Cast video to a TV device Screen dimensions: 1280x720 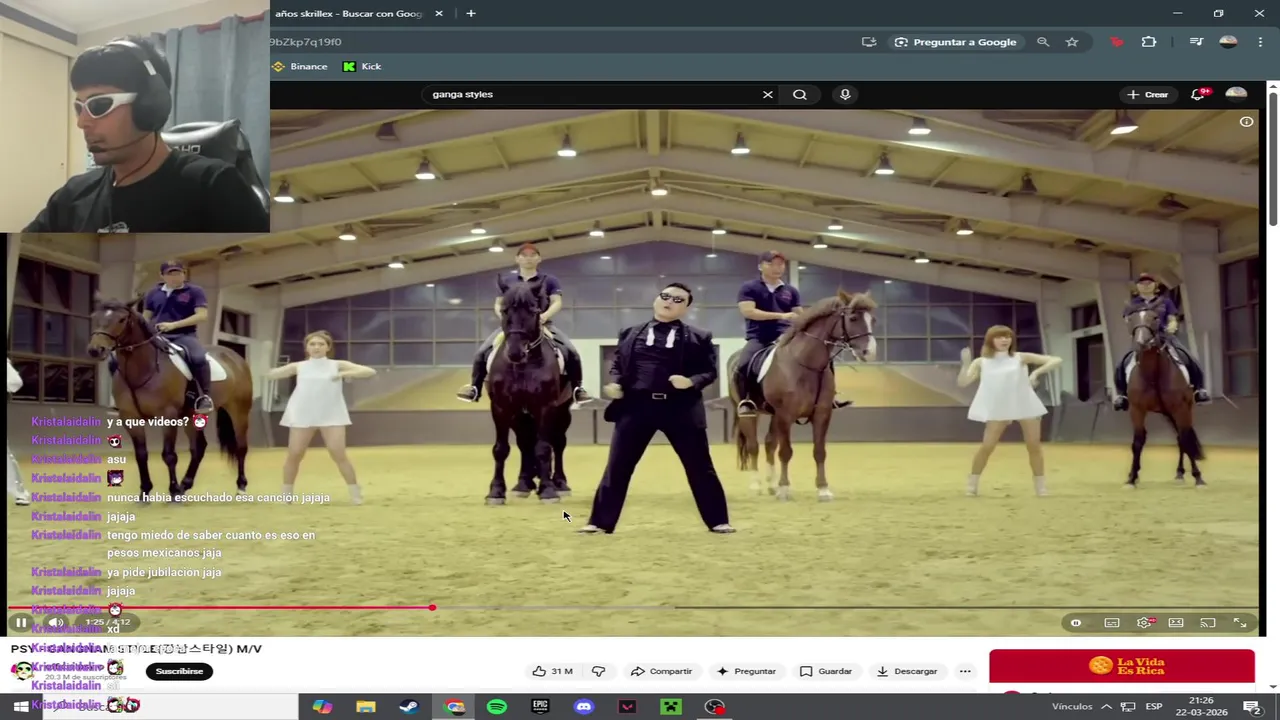[1208, 623]
